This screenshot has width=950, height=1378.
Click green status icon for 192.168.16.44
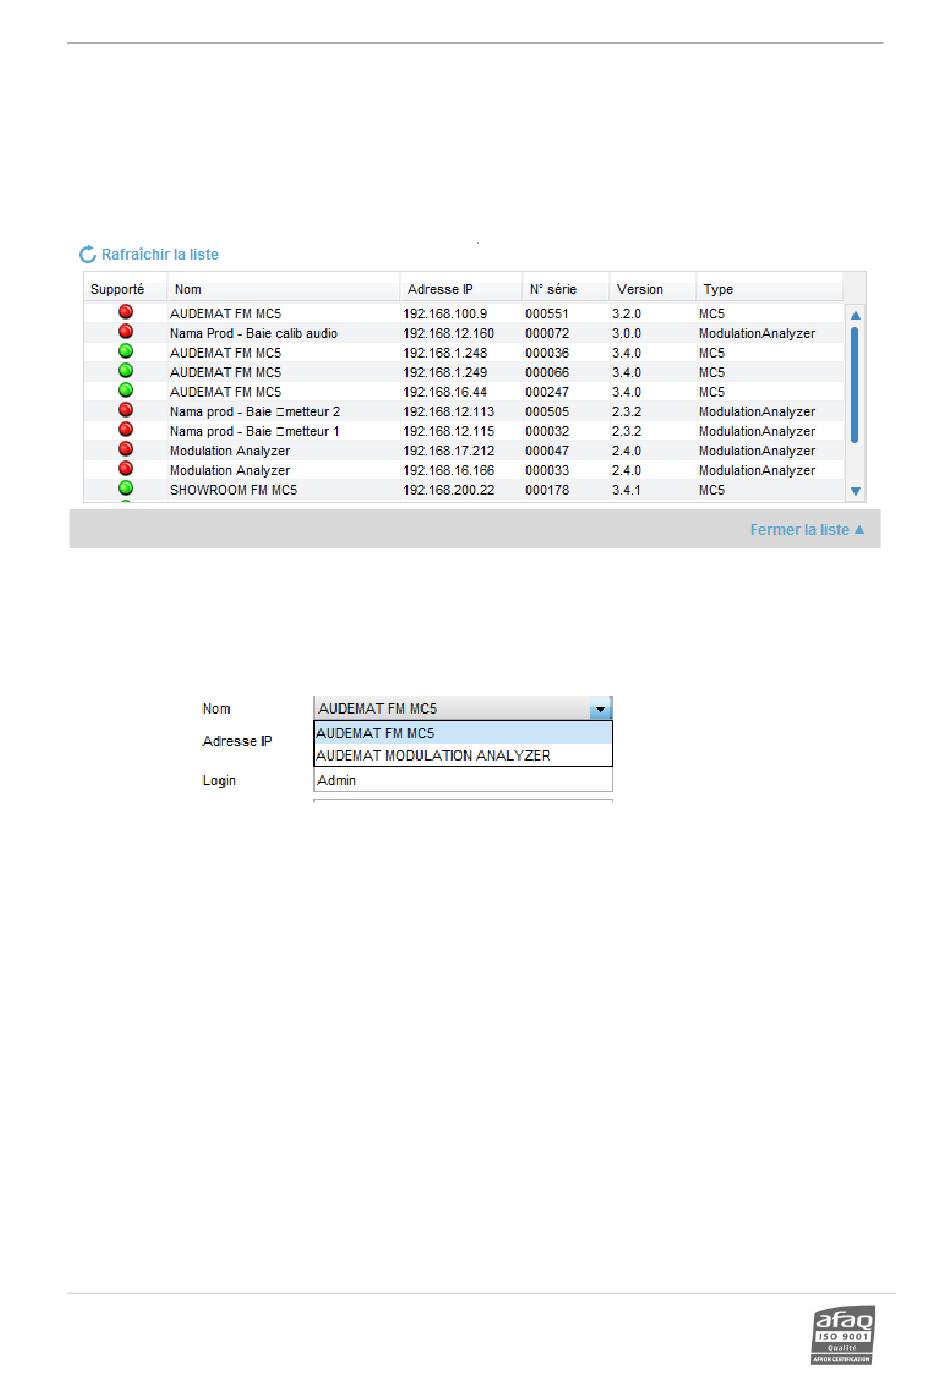tap(126, 390)
